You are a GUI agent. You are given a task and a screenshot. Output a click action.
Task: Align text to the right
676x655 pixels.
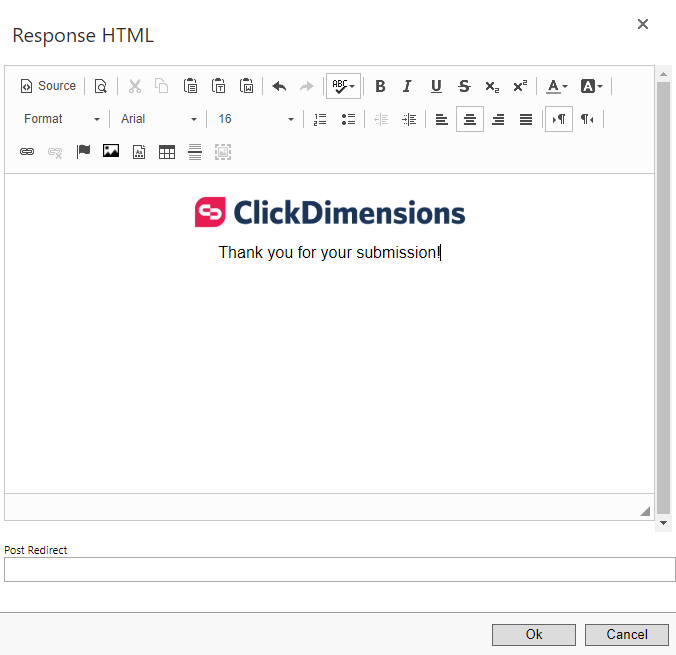click(x=498, y=119)
